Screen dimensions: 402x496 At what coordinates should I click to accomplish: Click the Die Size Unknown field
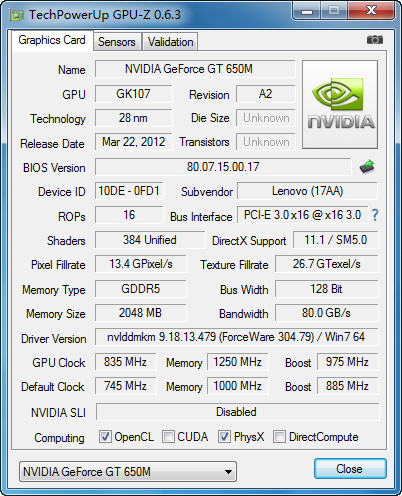(x=266, y=118)
